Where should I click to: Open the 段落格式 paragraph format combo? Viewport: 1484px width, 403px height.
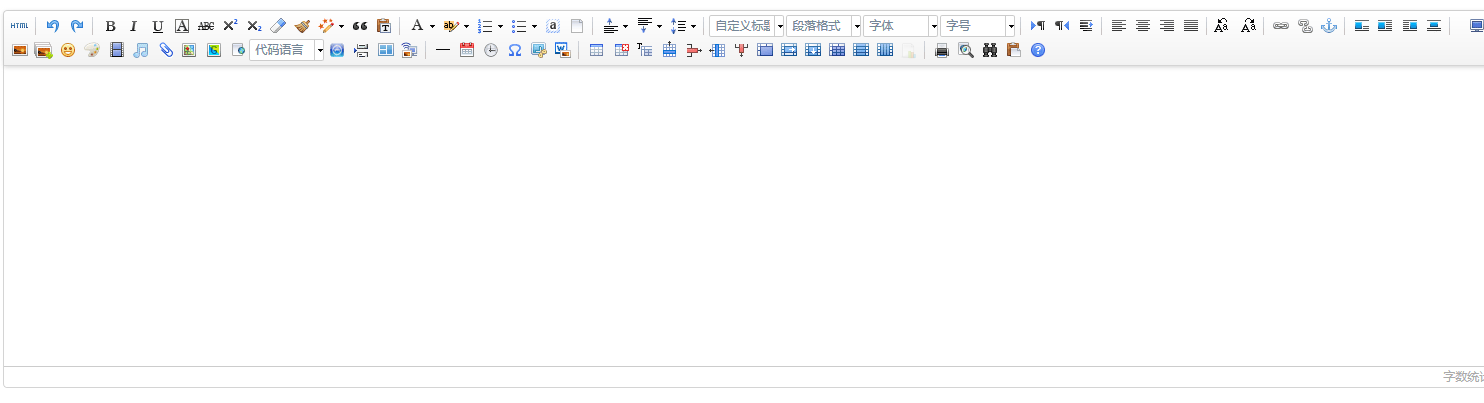[824, 26]
